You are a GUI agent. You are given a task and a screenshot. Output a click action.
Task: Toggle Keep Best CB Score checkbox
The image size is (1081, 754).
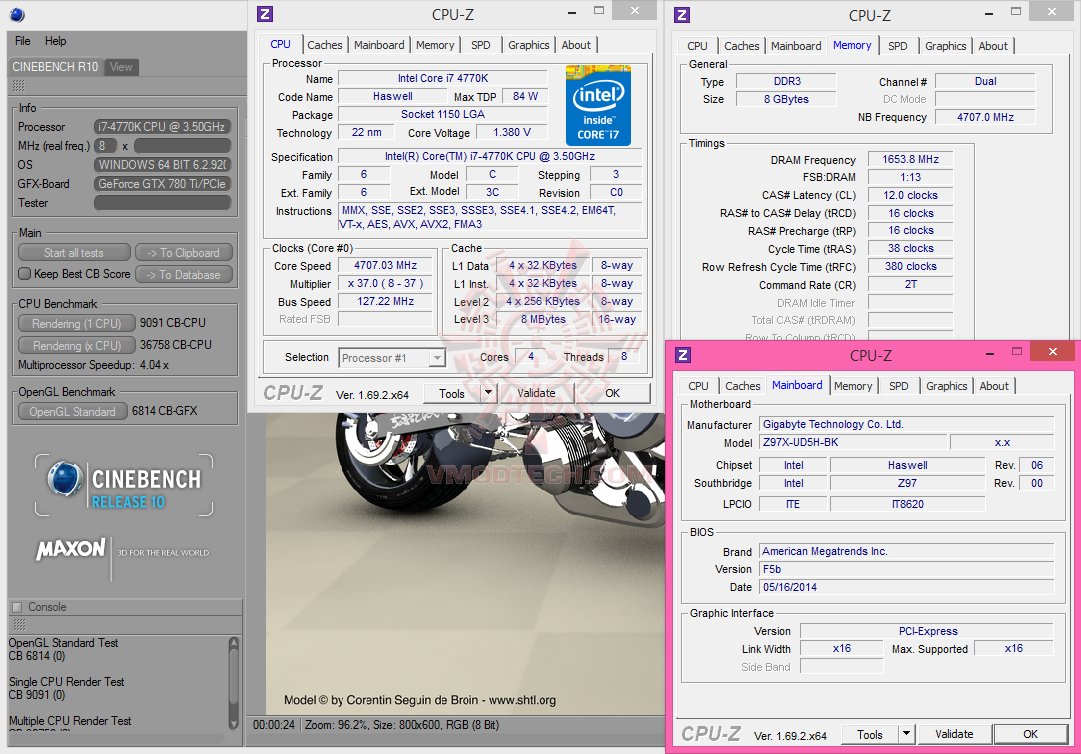tap(25, 274)
